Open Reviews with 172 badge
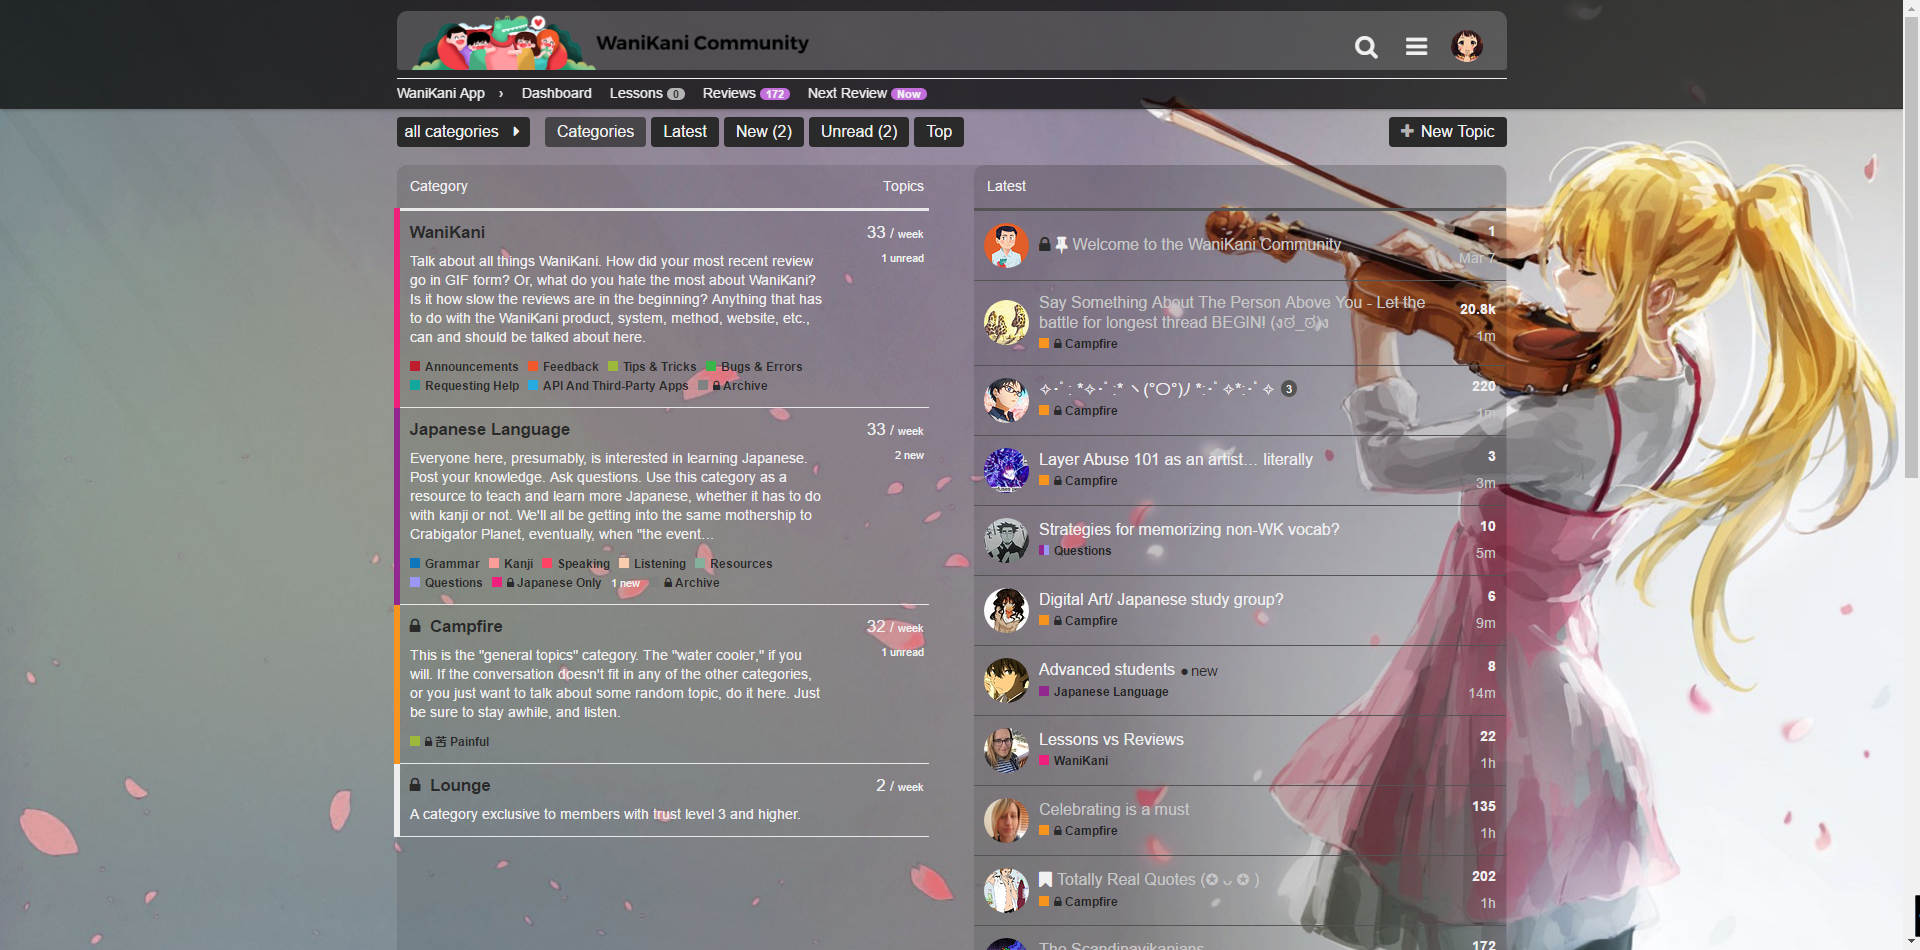The image size is (1920, 950). click(x=746, y=93)
